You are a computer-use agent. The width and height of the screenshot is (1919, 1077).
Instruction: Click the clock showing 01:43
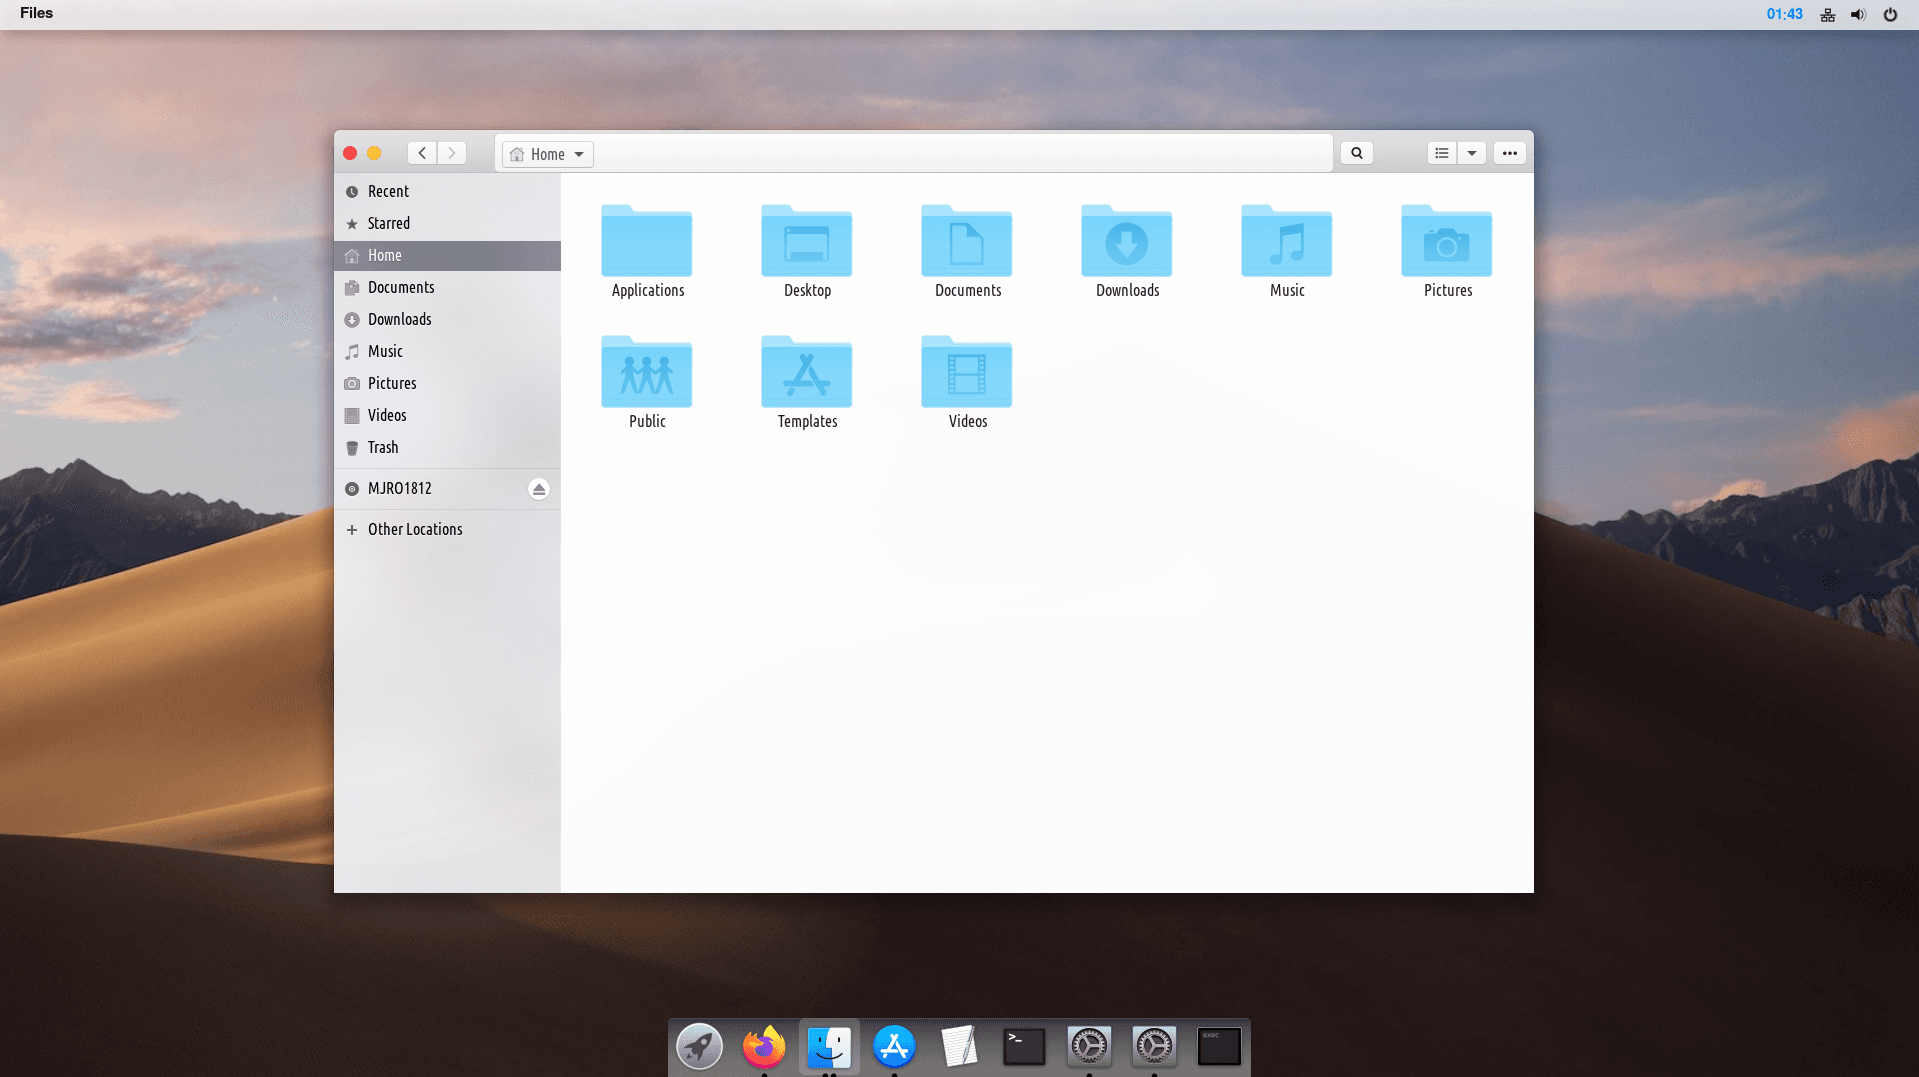(x=1784, y=14)
